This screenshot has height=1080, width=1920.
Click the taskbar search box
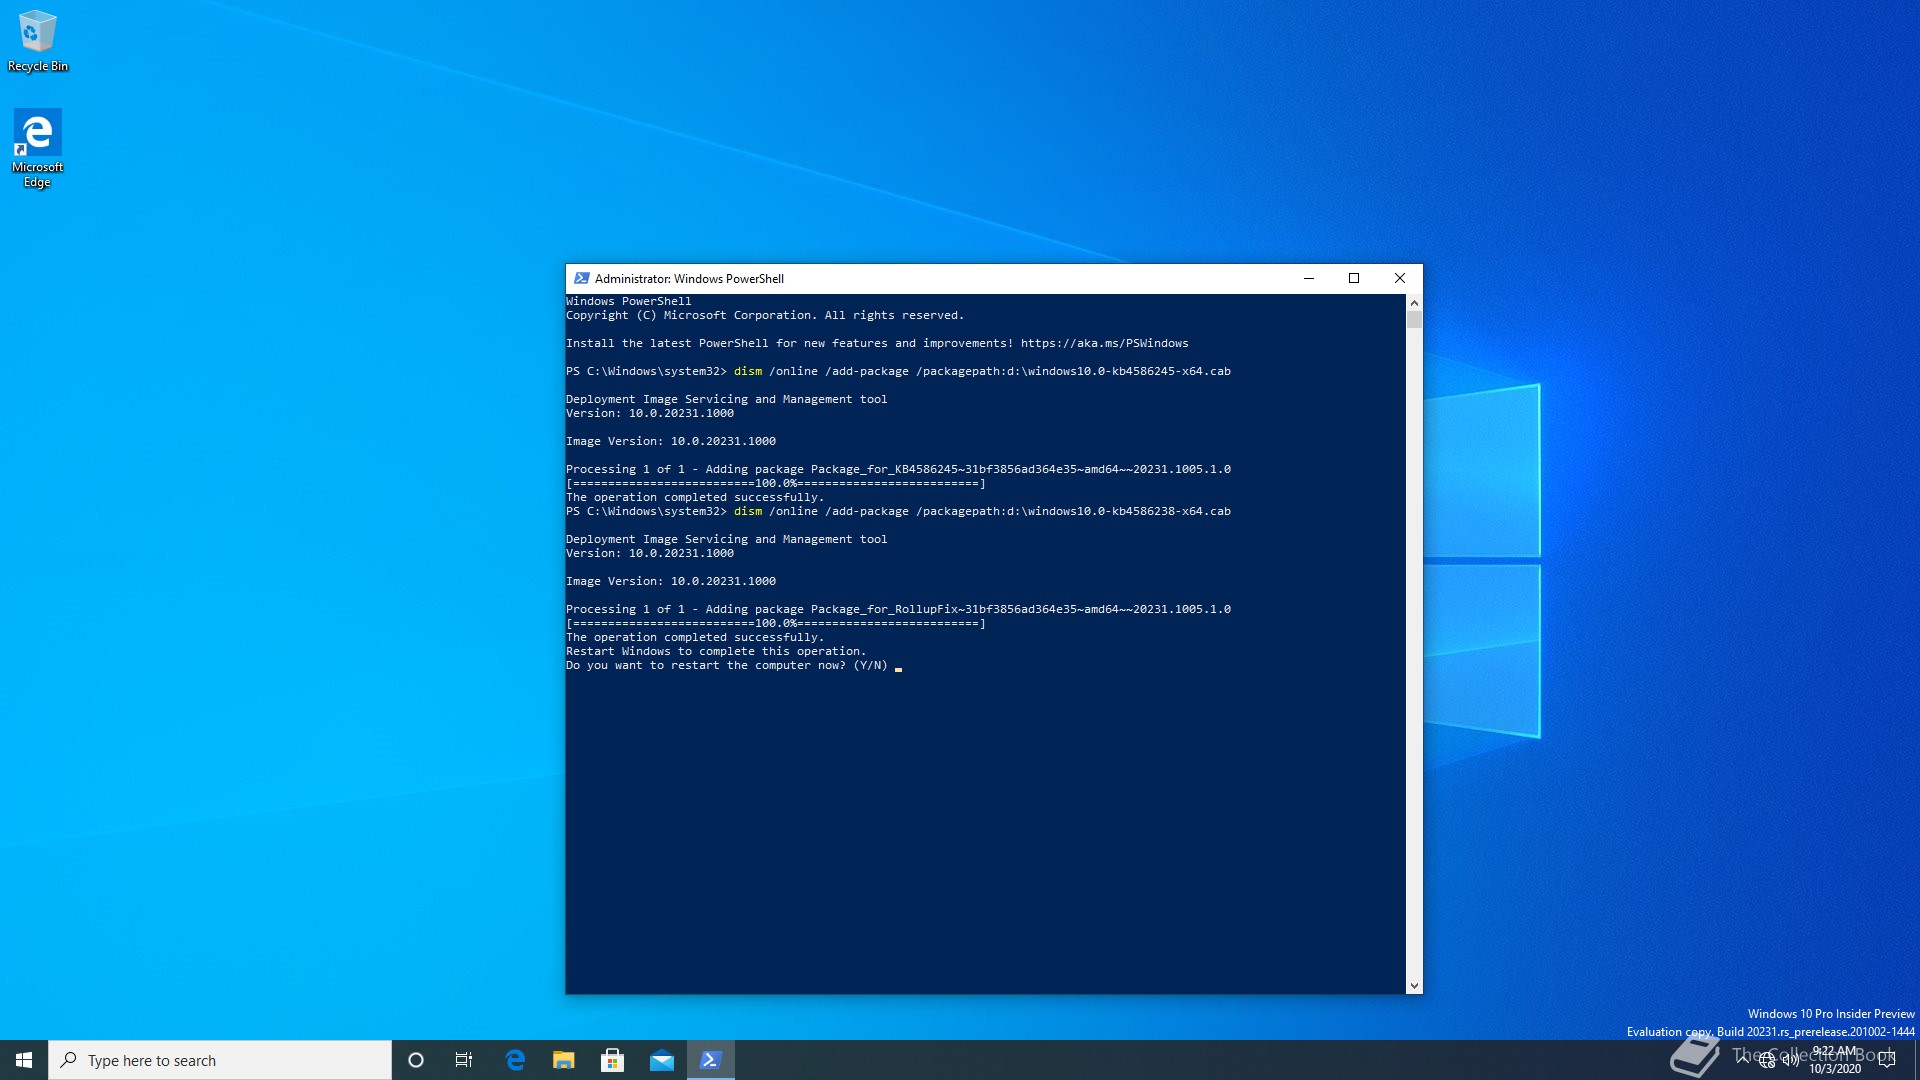click(x=220, y=1060)
